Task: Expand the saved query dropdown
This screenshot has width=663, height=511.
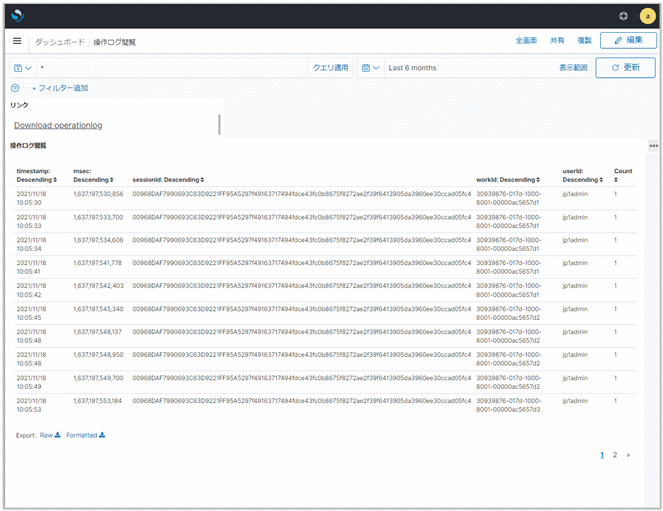Action: tap(21, 68)
